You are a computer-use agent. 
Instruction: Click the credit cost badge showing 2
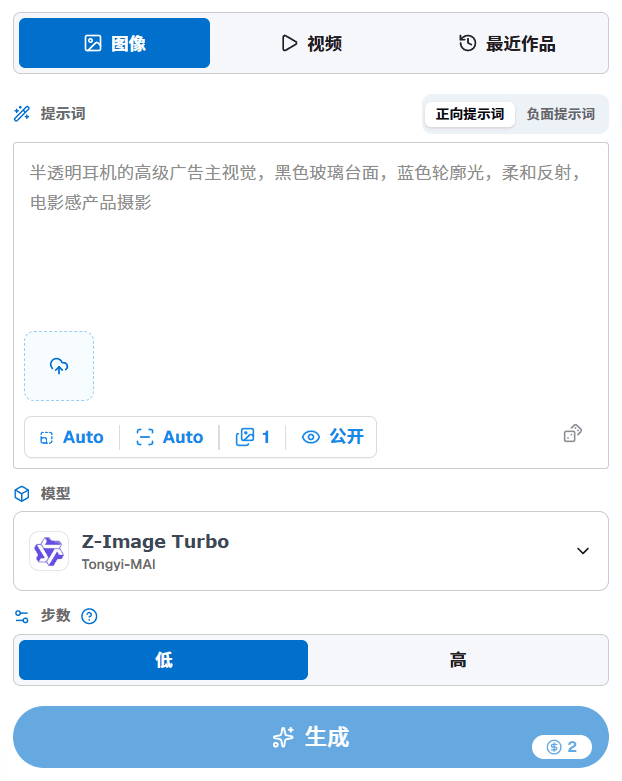562,747
